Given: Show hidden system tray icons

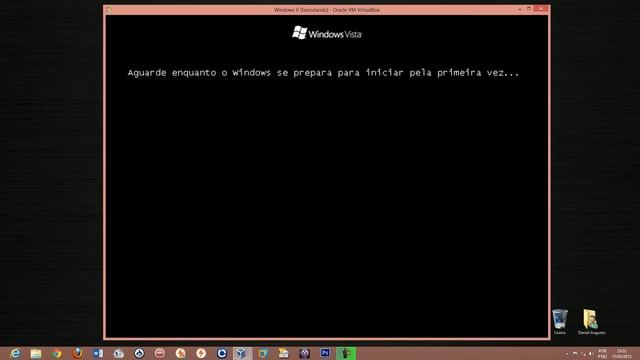Looking at the screenshot, I should click(x=567, y=354).
